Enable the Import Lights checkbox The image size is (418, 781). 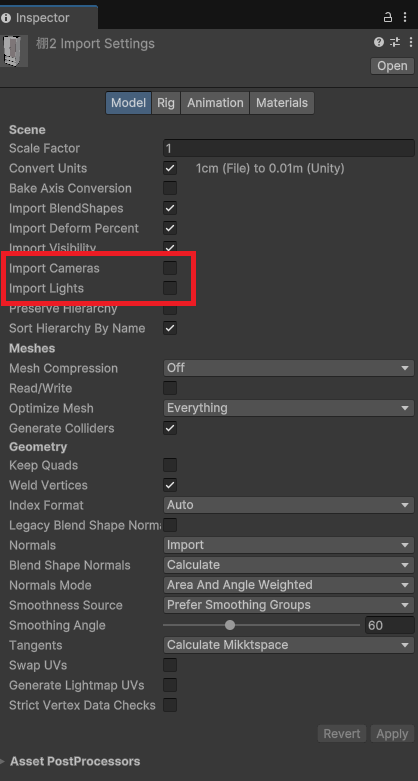click(x=170, y=288)
